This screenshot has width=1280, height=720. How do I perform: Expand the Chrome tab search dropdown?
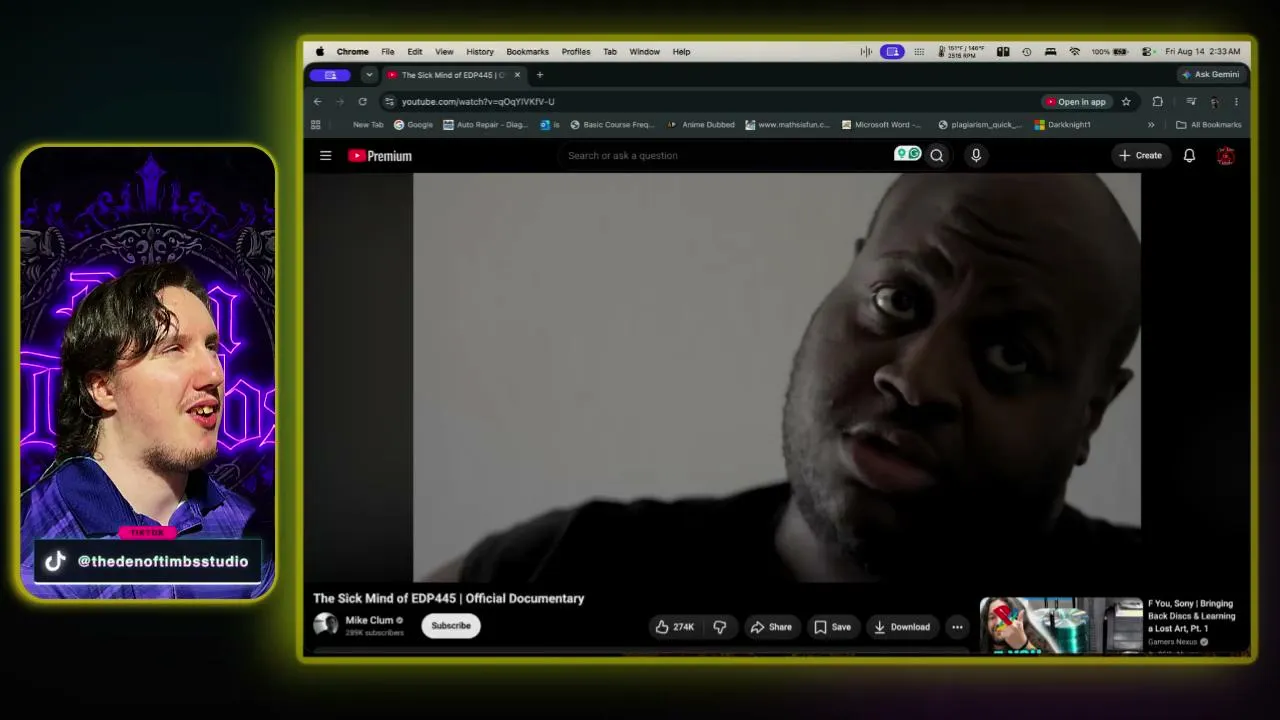(369, 75)
